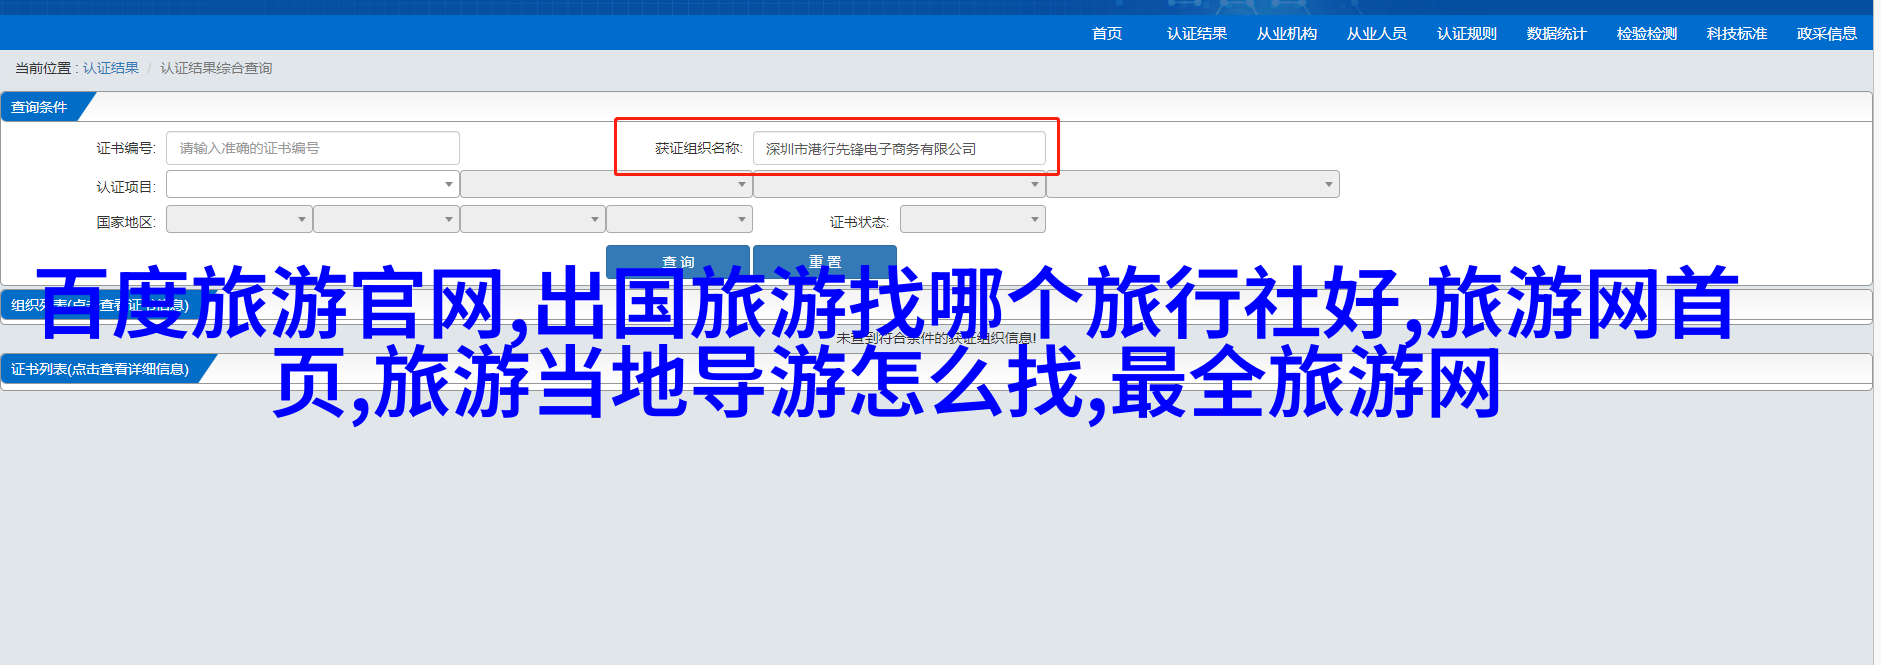1881x665 pixels.
Task: Open the first 认证项目 dropdown
Action: click(313, 184)
